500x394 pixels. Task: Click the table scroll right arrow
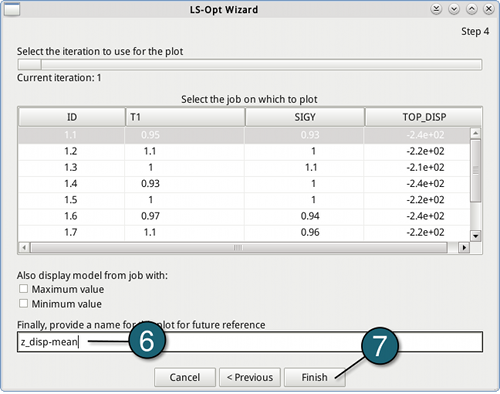(x=464, y=248)
